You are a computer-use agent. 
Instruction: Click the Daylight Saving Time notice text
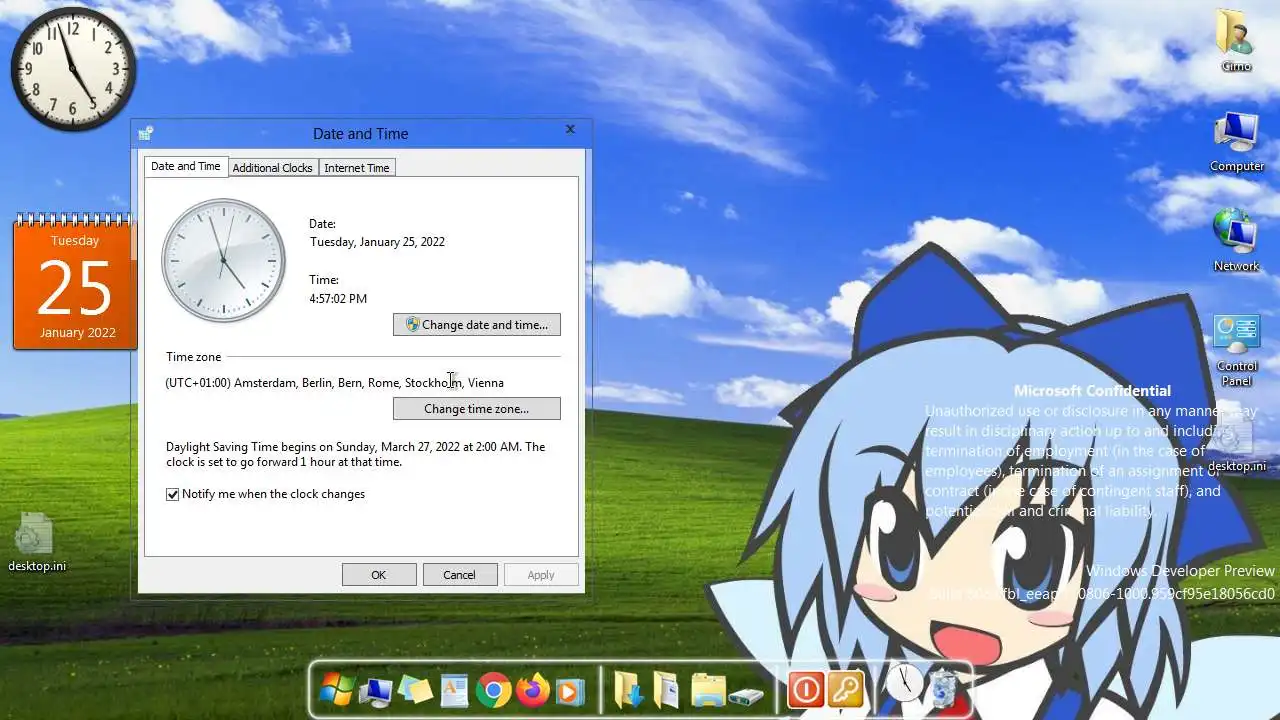[356, 455]
